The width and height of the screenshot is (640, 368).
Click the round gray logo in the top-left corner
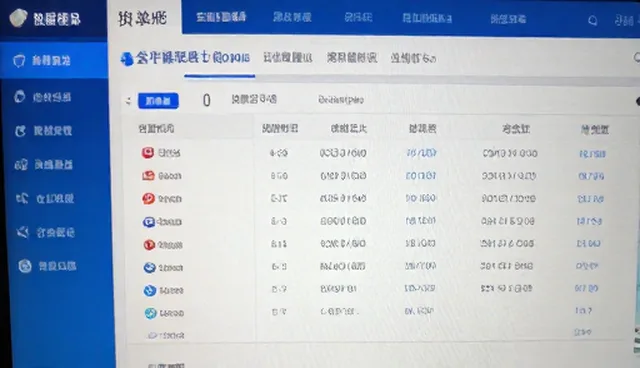pyautogui.click(x=18, y=18)
